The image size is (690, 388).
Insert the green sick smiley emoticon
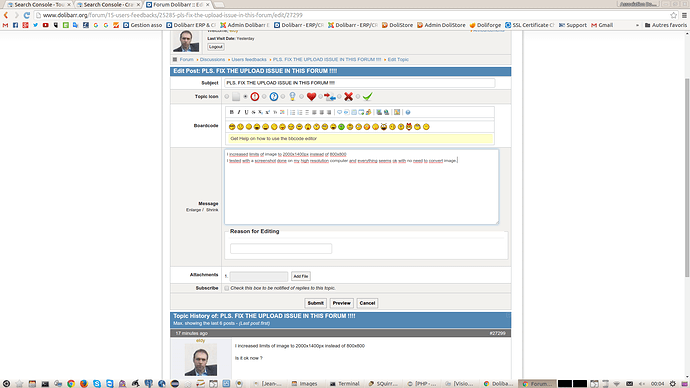341,127
